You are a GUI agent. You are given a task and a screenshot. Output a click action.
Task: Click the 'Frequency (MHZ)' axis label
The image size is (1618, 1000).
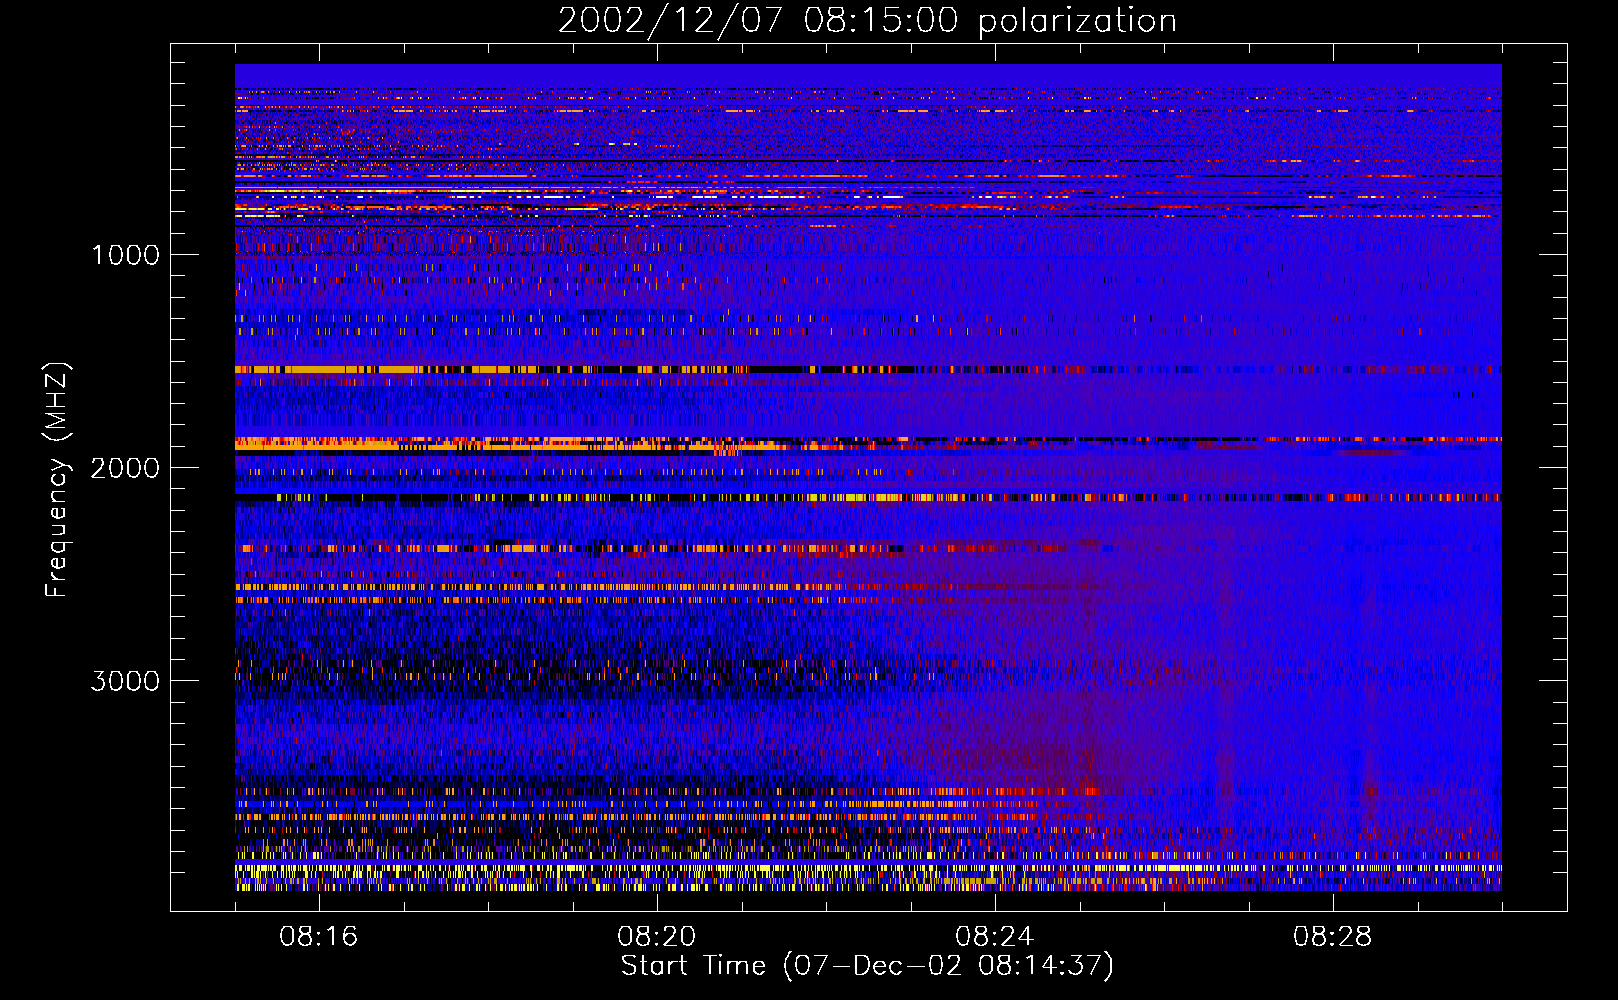coord(57,479)
